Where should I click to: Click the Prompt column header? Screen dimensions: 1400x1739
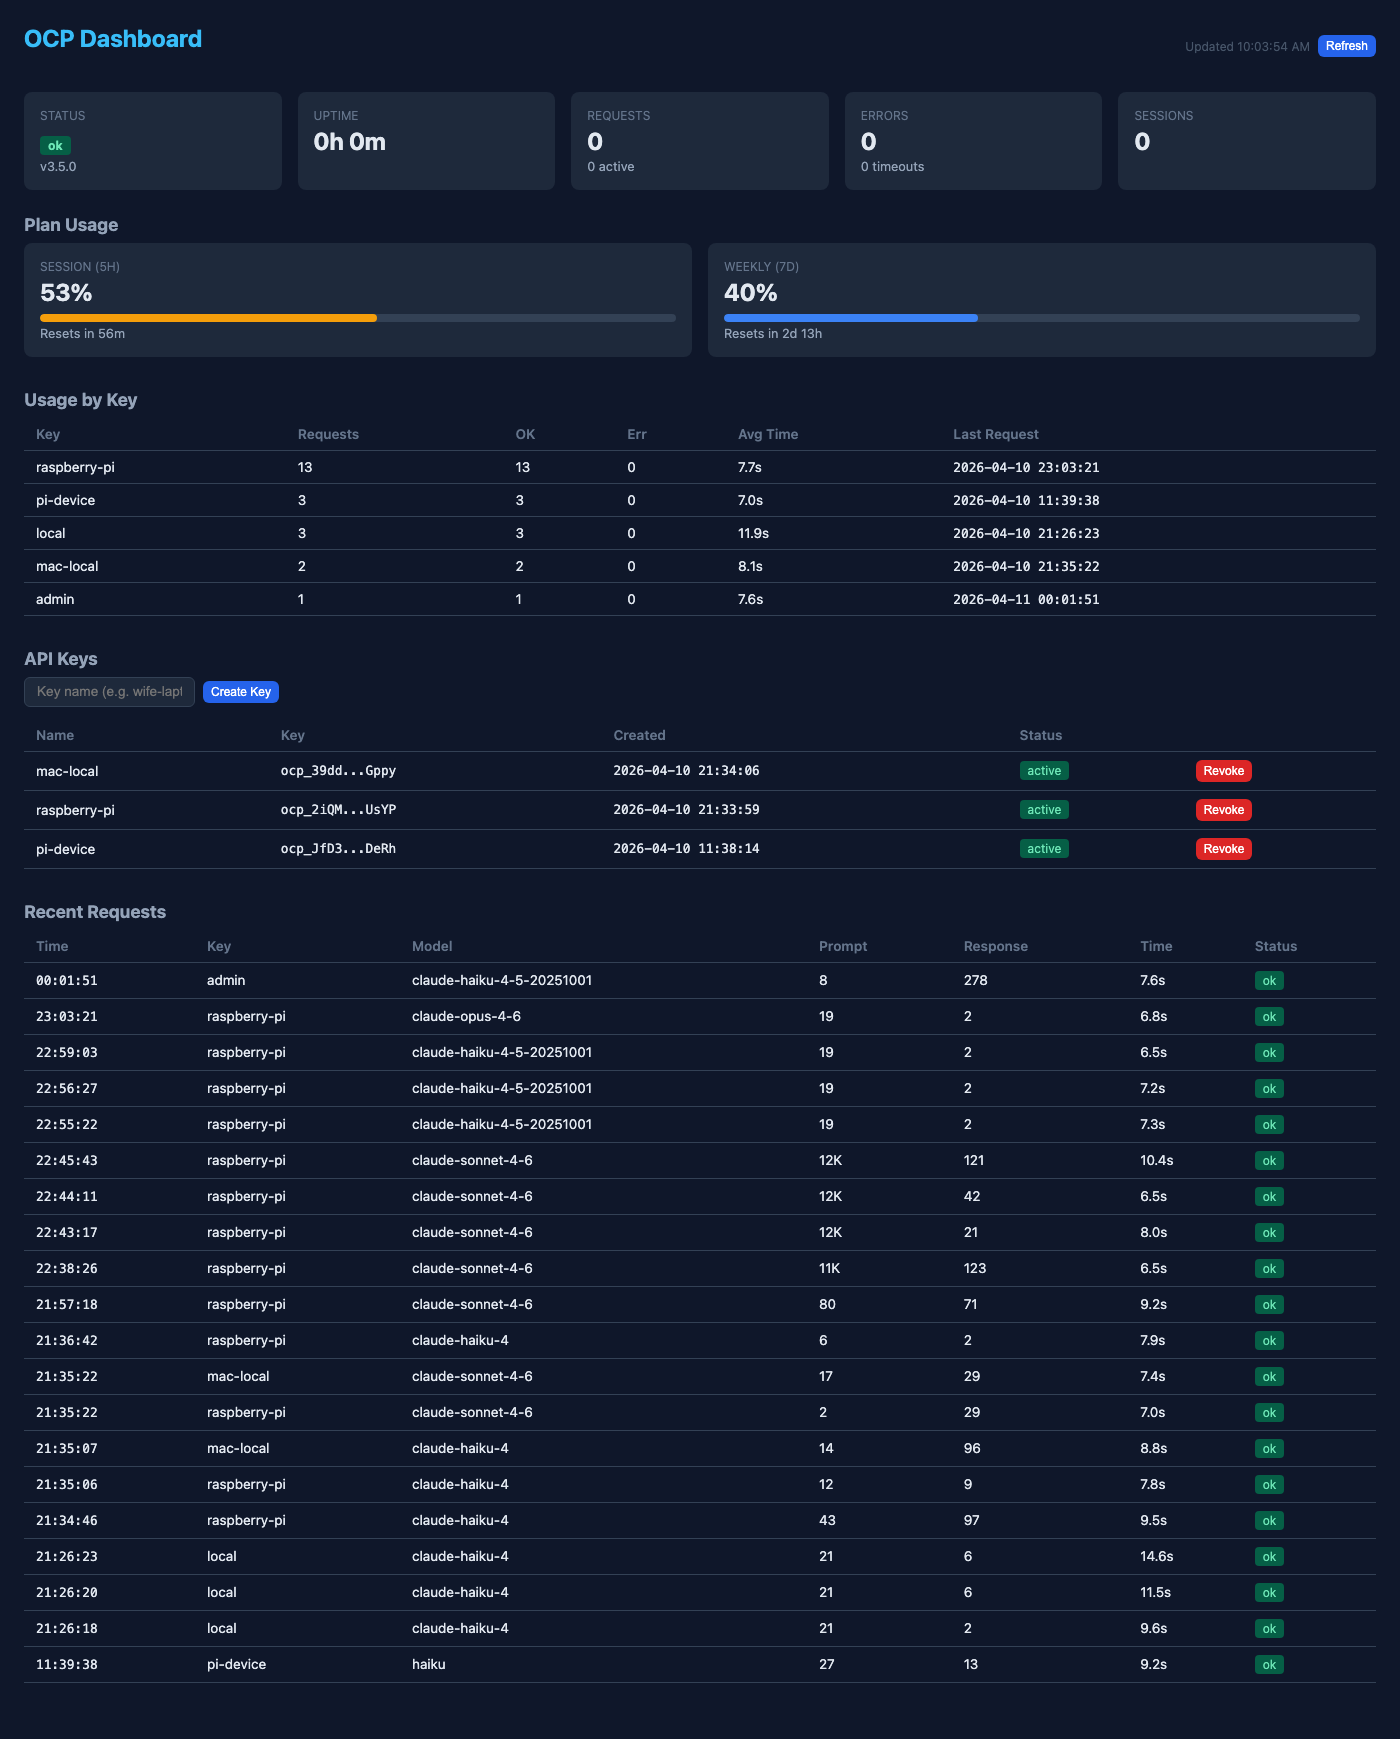coord(843,947)
